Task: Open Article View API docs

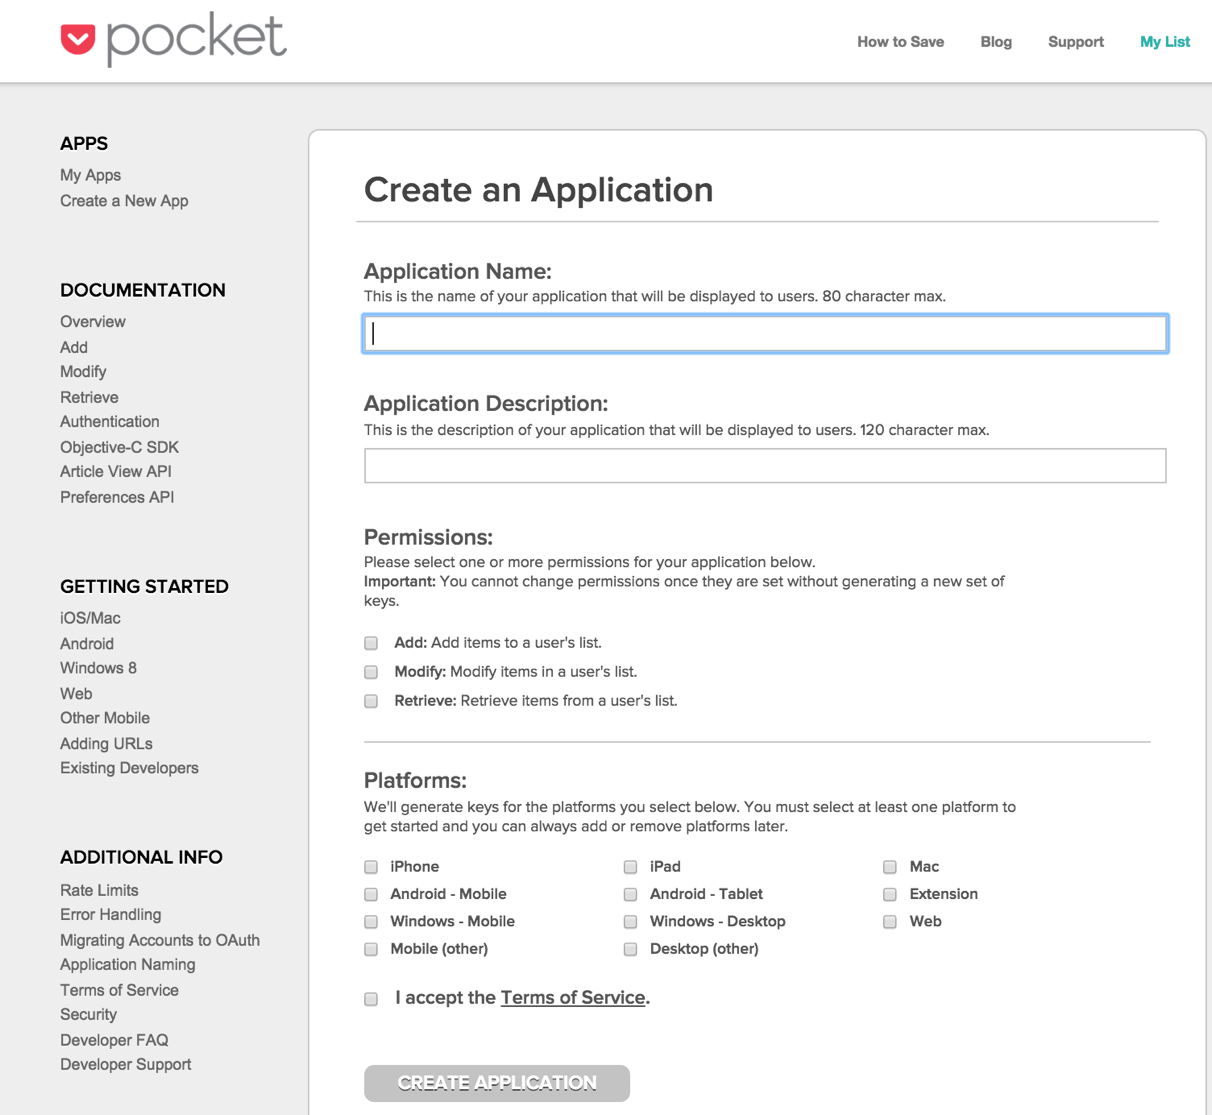Action: tap(116, 472)
